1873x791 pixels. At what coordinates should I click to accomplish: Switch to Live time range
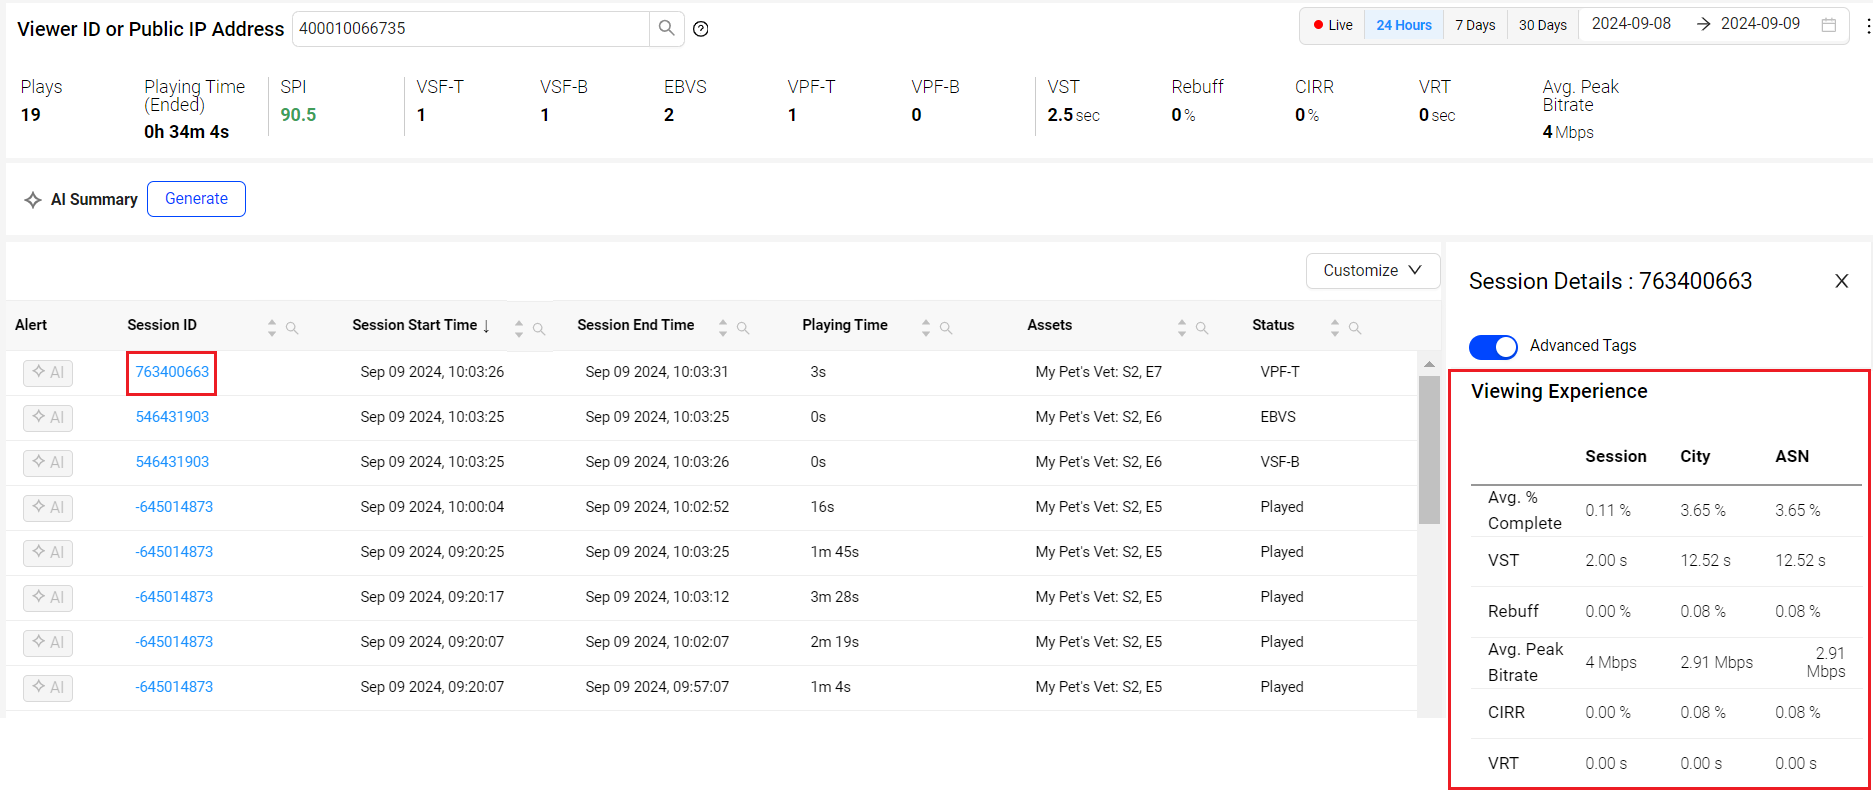(x=1333, y=25)
